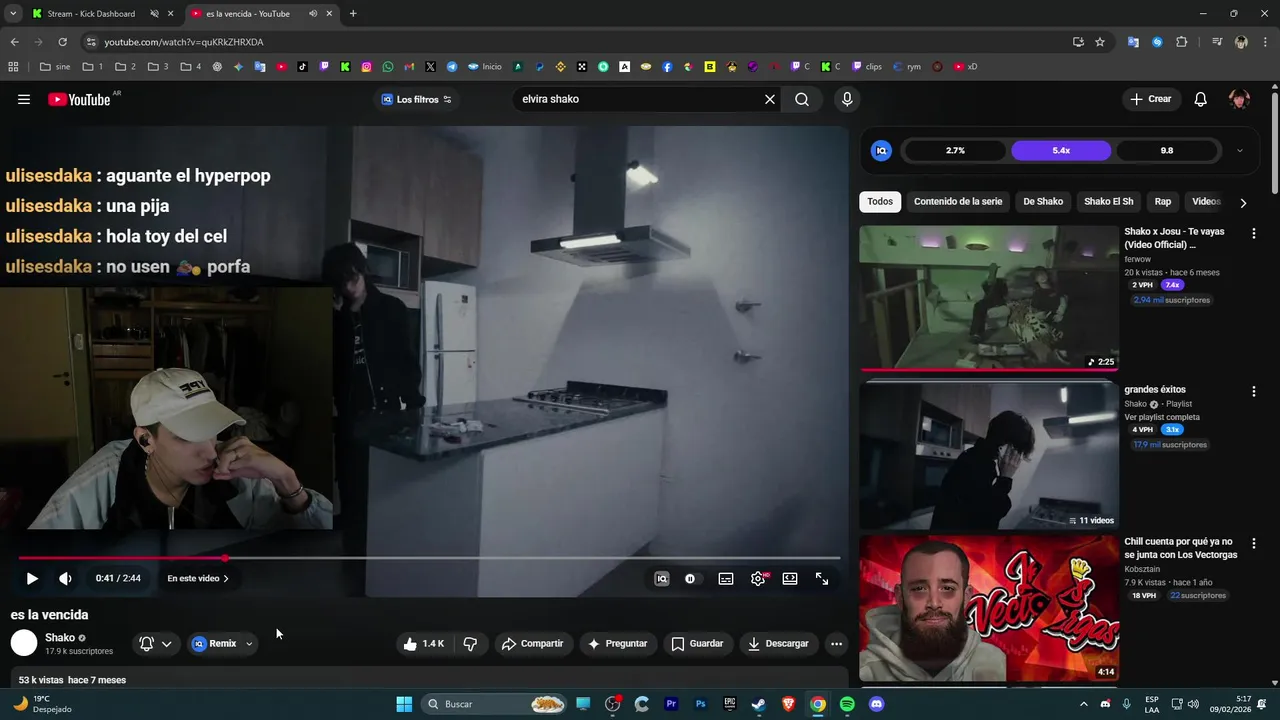Open the 'sine' bookmarks folder

coord(55,67)
